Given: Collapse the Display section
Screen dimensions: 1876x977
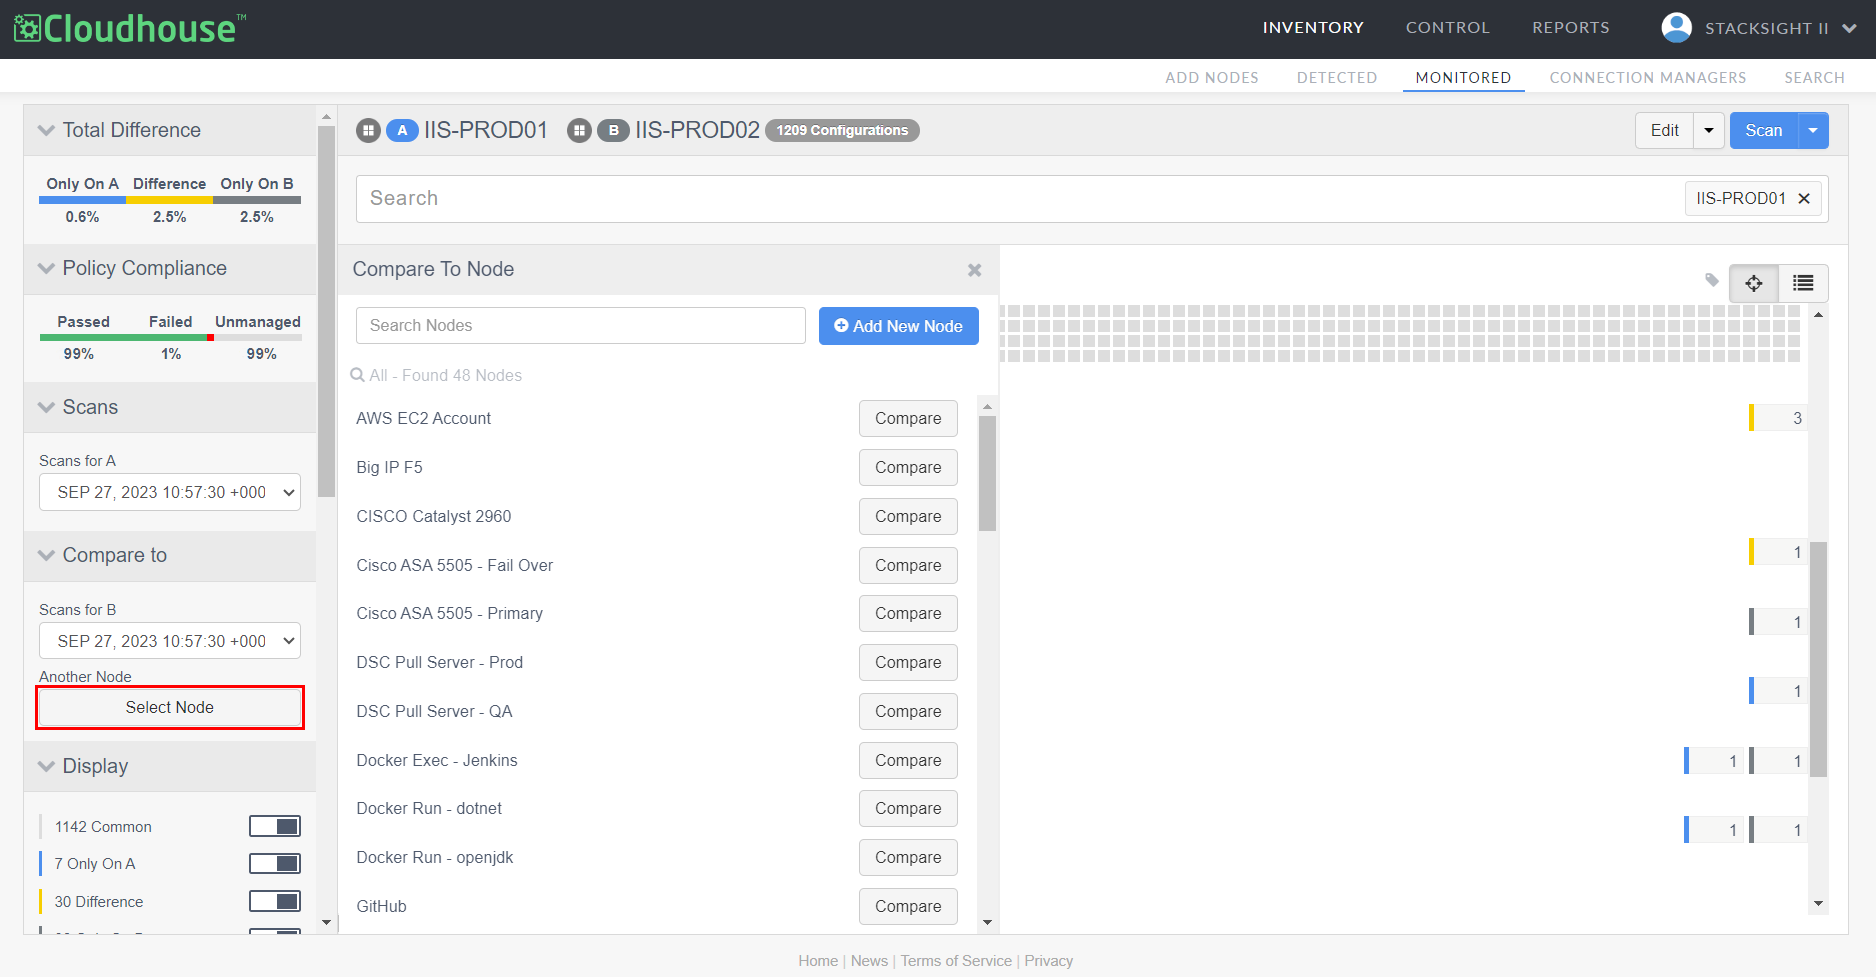Looking at the screenshot, I should pos(46,766).
